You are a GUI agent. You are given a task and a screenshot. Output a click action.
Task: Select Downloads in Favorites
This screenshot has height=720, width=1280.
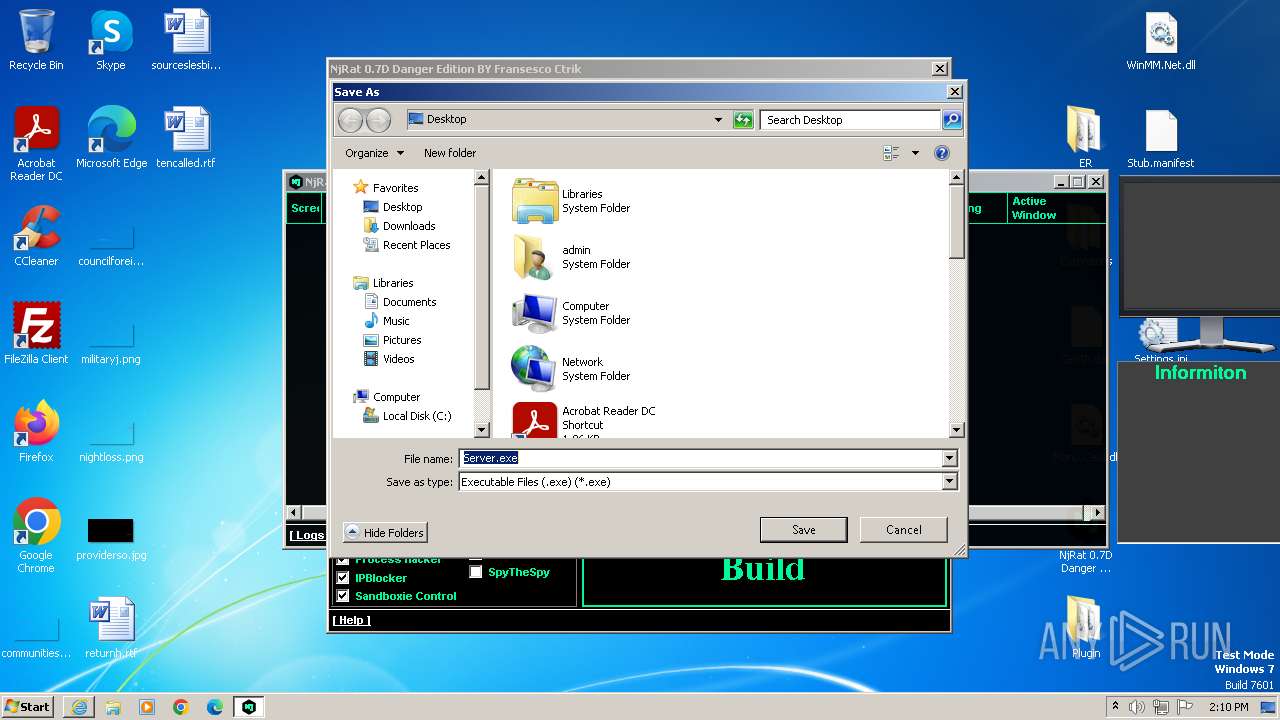pos(409,226)
